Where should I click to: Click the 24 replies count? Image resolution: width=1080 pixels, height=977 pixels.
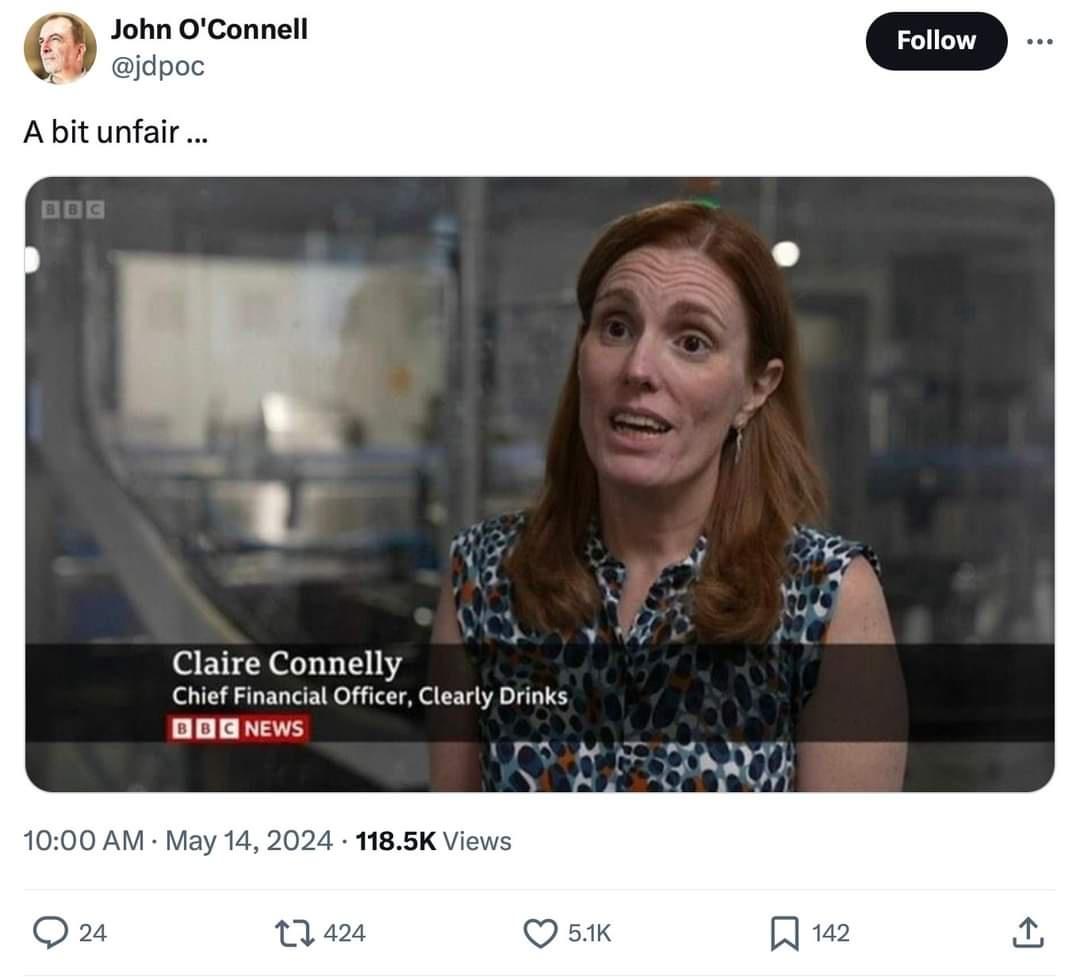point(92,933)
